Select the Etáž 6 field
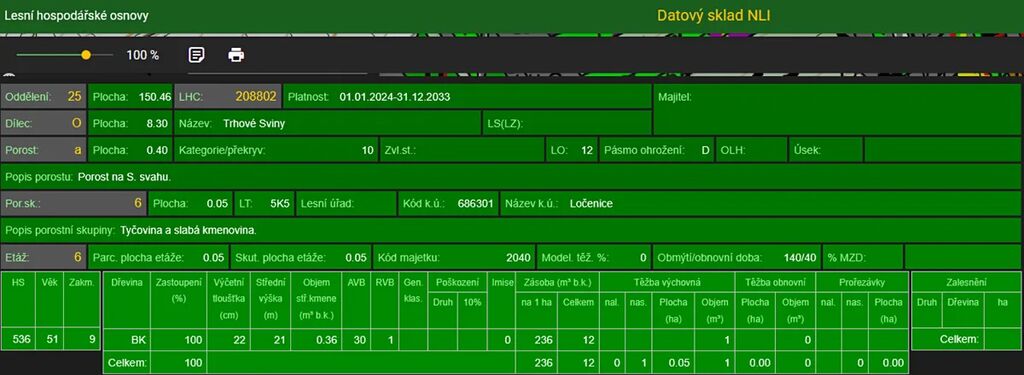The width and height of the screenshot is (1024, 375). [x=44, y=257]
